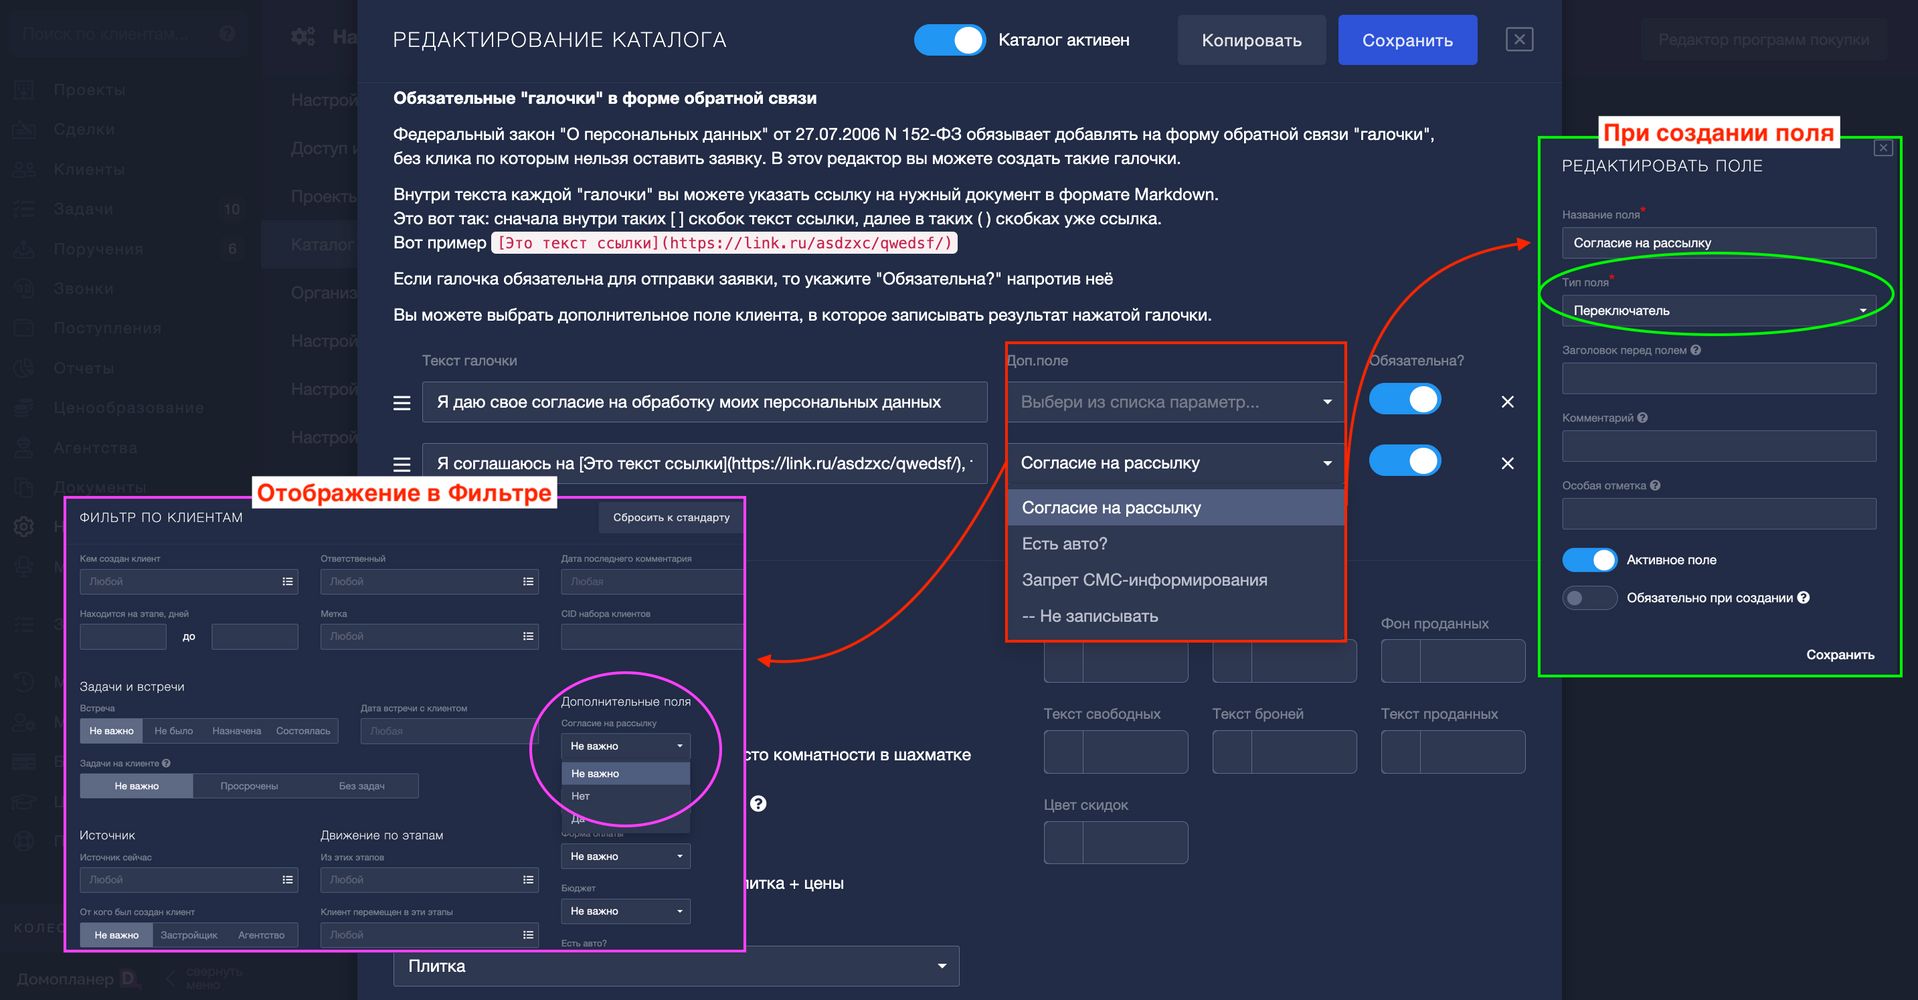Click the 'Копировать' button

[1252, 40]
